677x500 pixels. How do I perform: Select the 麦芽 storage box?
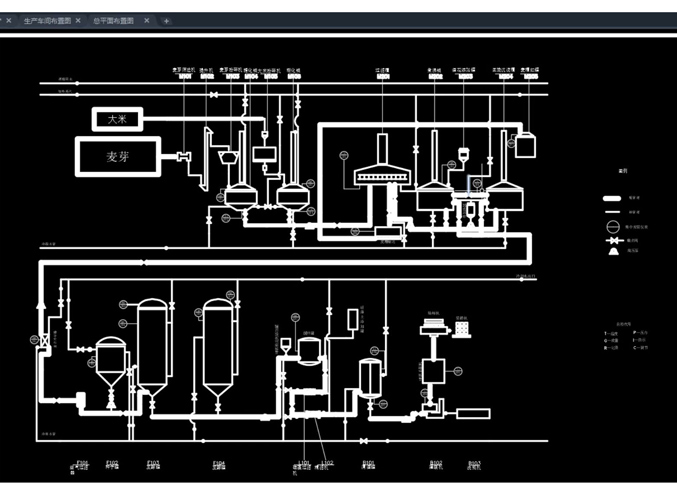[118, 157]
